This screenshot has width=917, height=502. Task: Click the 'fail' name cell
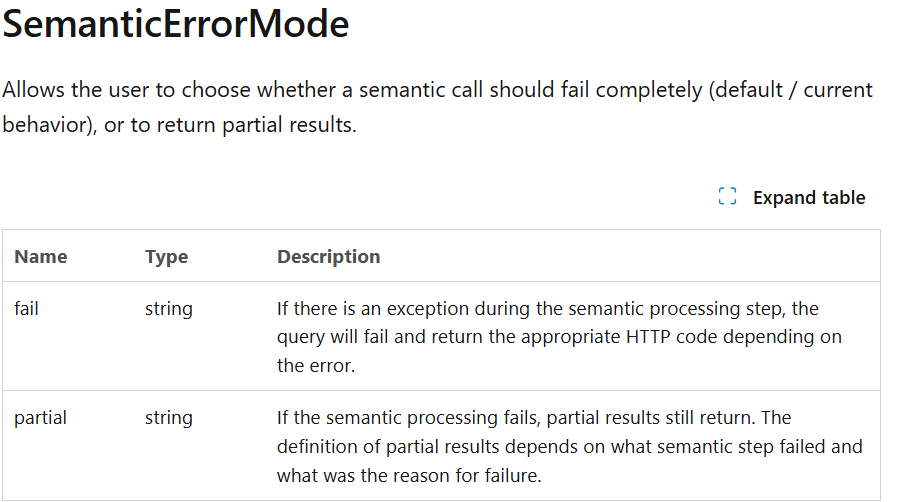click(x=26, y=308)
